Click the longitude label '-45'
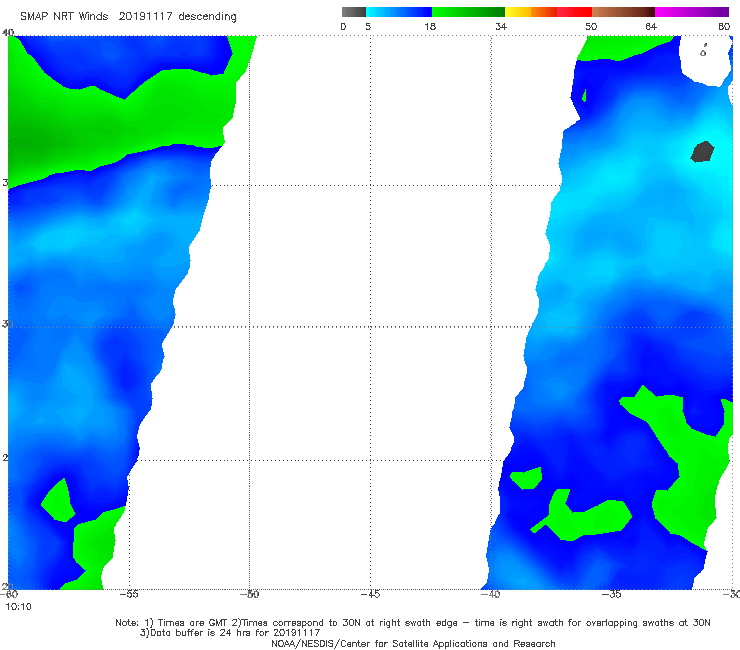Image resolution: width=740 pixels, height=650 pixels. point(370,594)
